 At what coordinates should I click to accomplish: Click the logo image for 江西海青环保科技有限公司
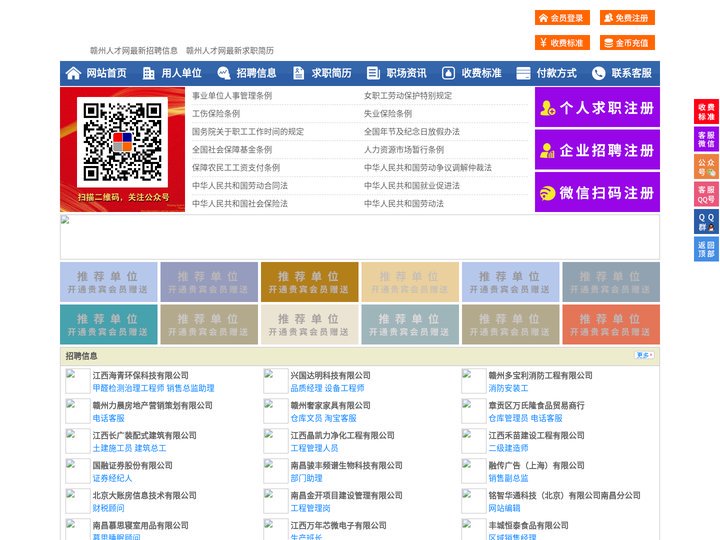click(x=78, y=381)
